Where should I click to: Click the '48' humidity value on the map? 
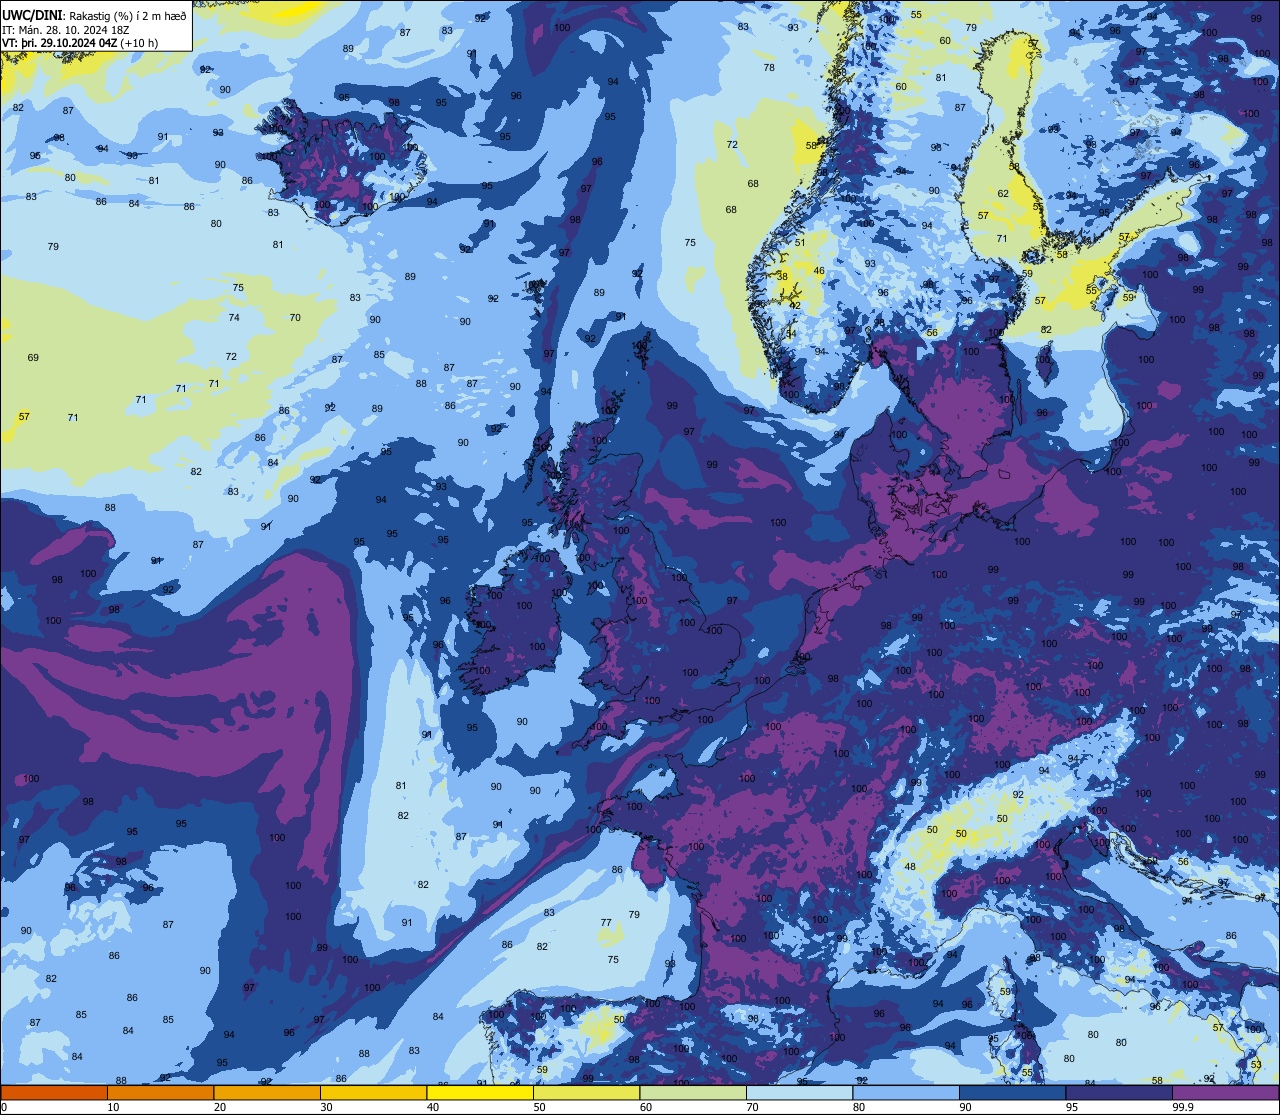tap(910, 867)
